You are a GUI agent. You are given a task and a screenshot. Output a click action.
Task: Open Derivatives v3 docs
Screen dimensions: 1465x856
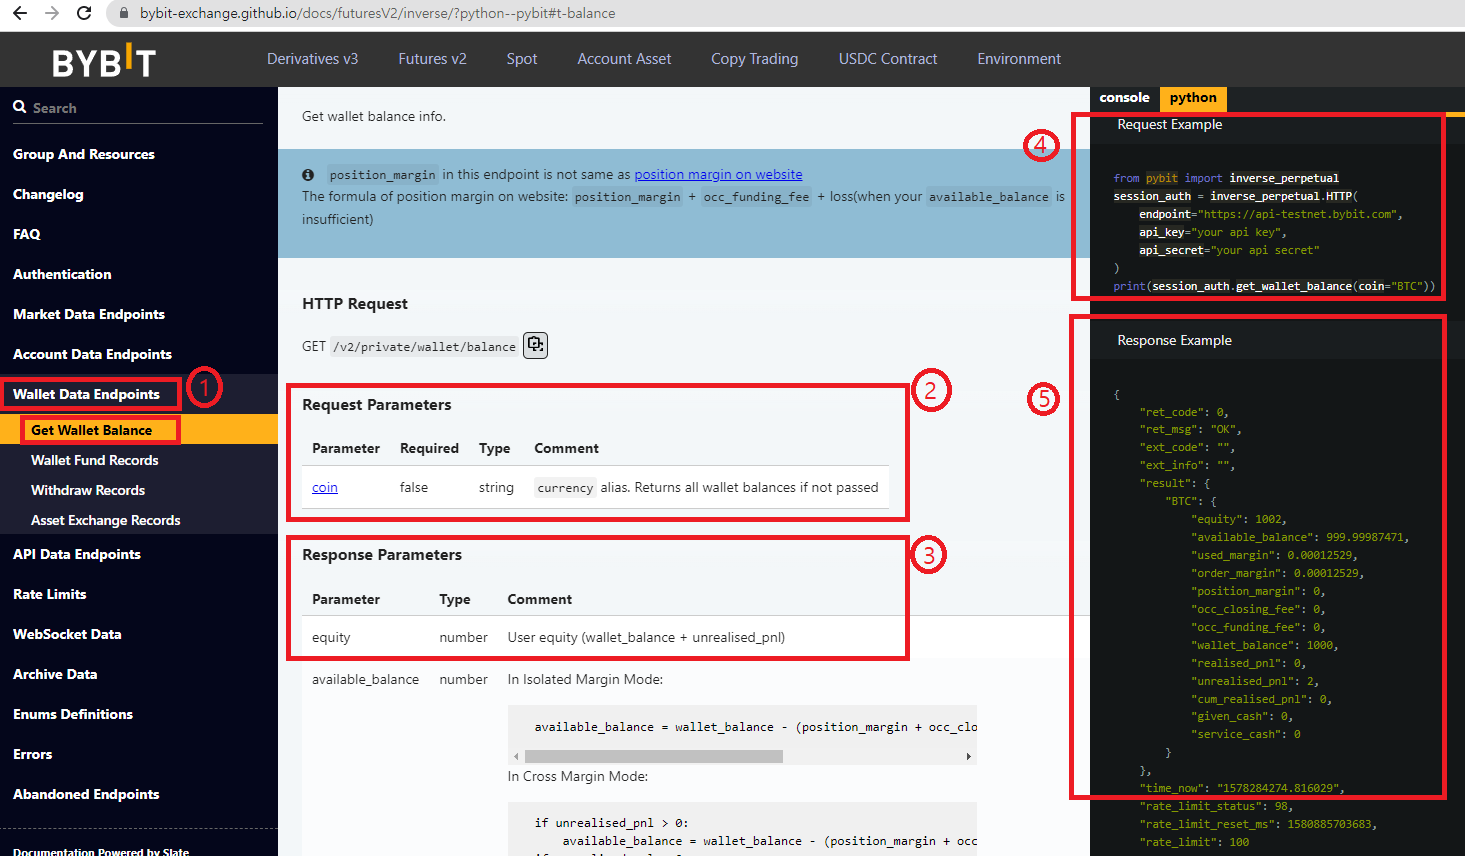coord(312,59)
